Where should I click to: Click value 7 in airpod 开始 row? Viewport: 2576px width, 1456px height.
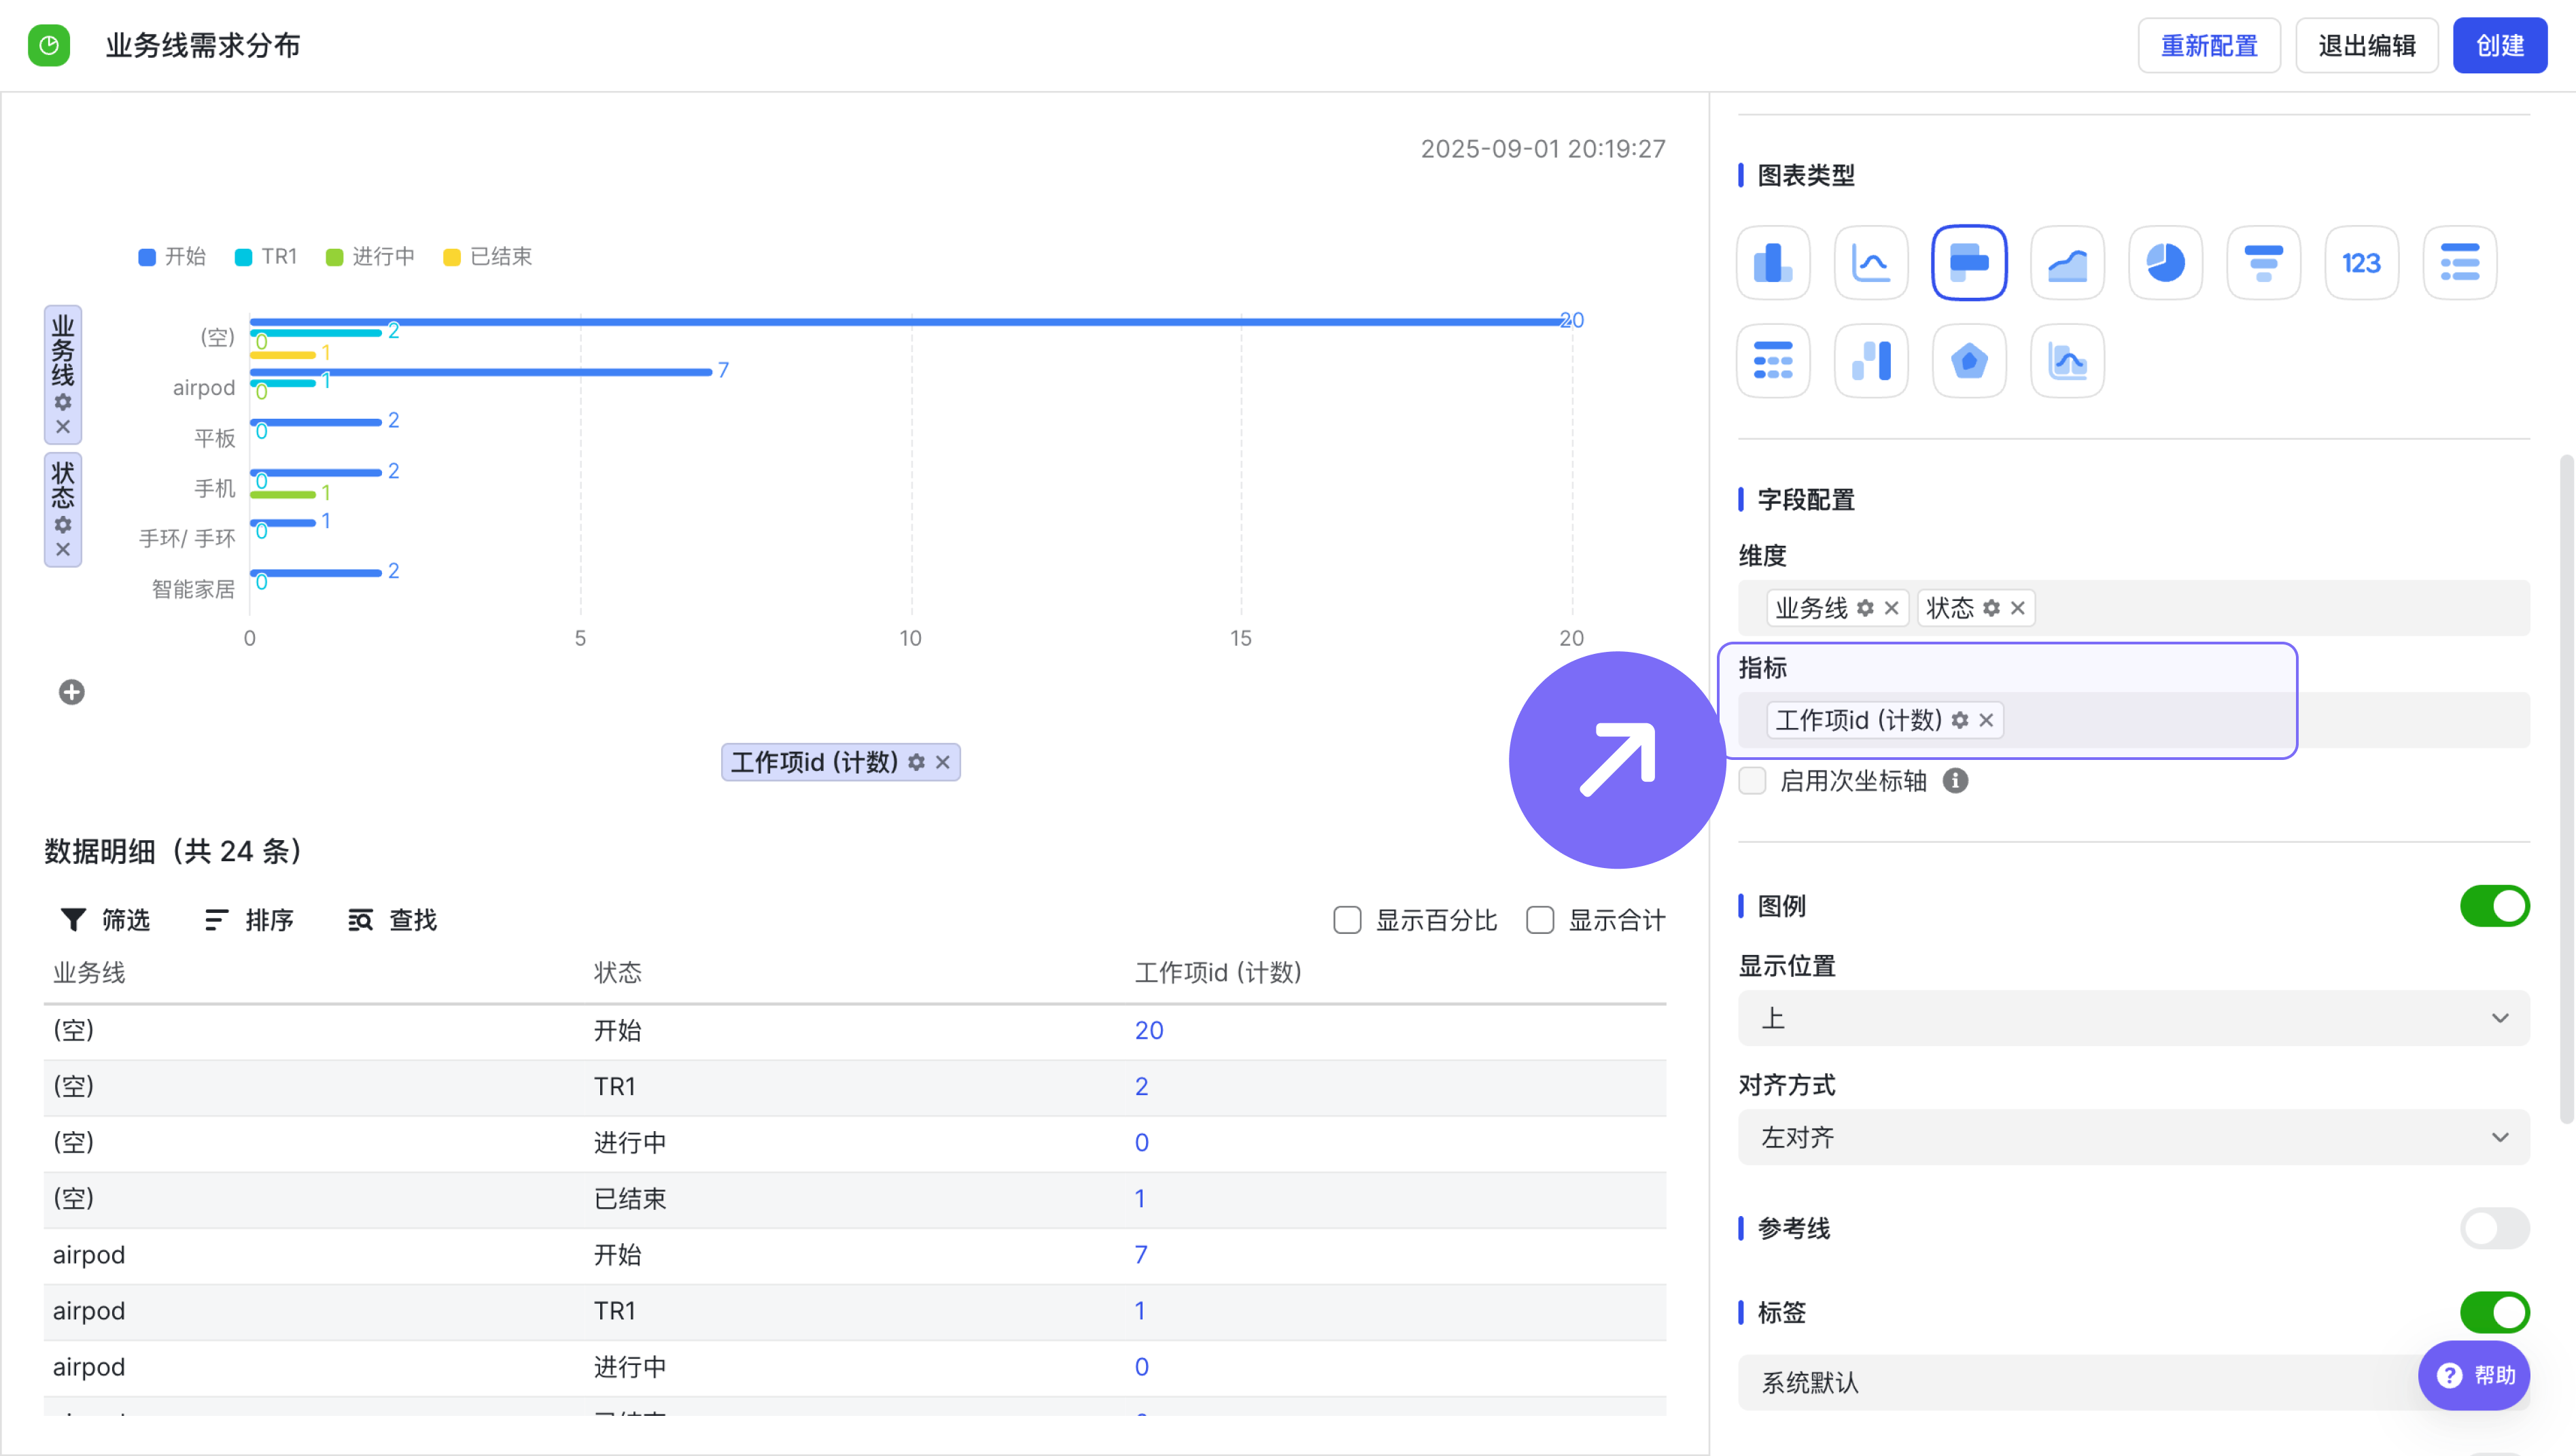pyautogui.click(x=1141, y=1254)
